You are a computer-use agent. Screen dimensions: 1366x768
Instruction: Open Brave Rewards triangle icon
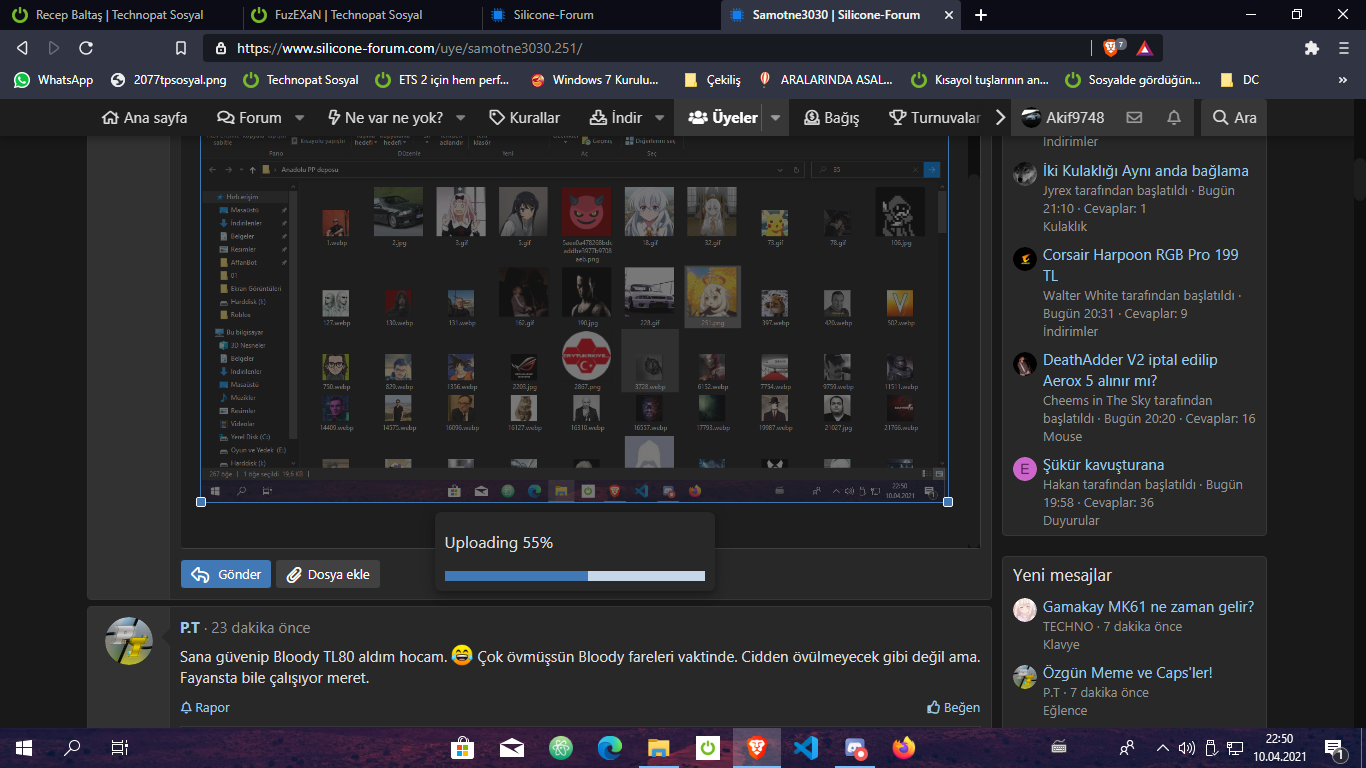tap(1144, 48)
